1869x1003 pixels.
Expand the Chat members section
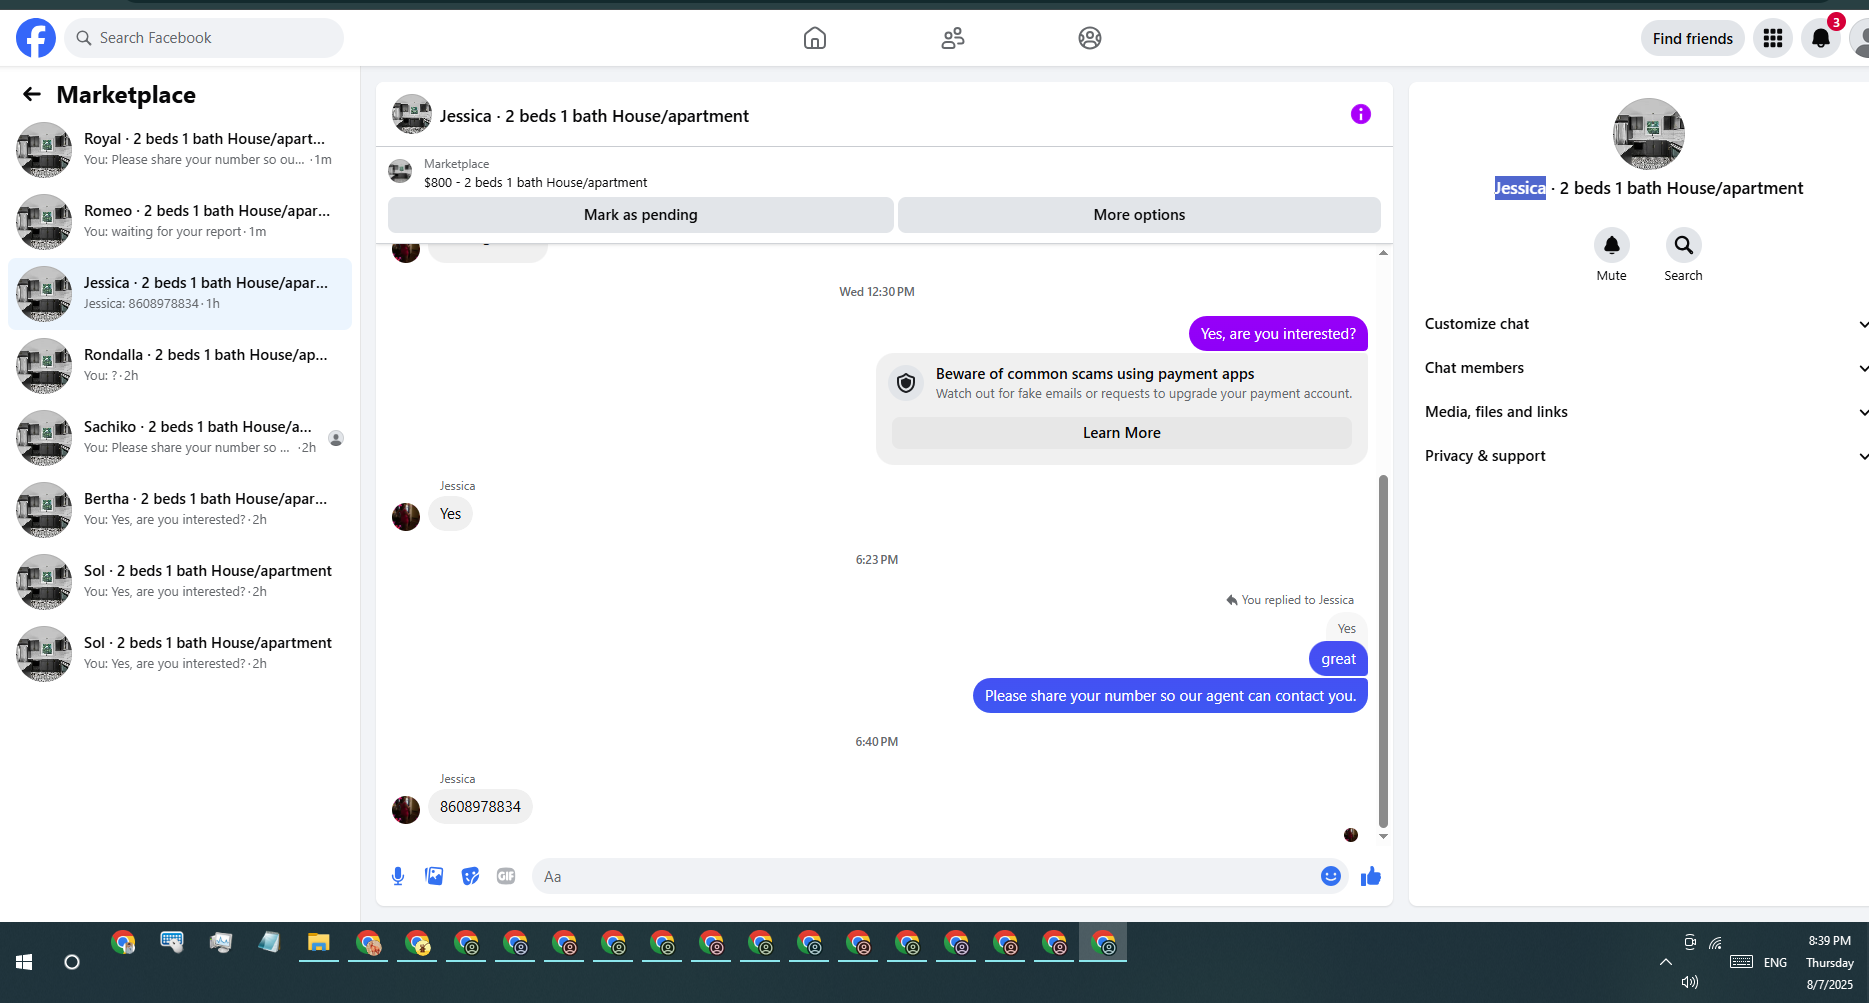(x=1646, y=368)
